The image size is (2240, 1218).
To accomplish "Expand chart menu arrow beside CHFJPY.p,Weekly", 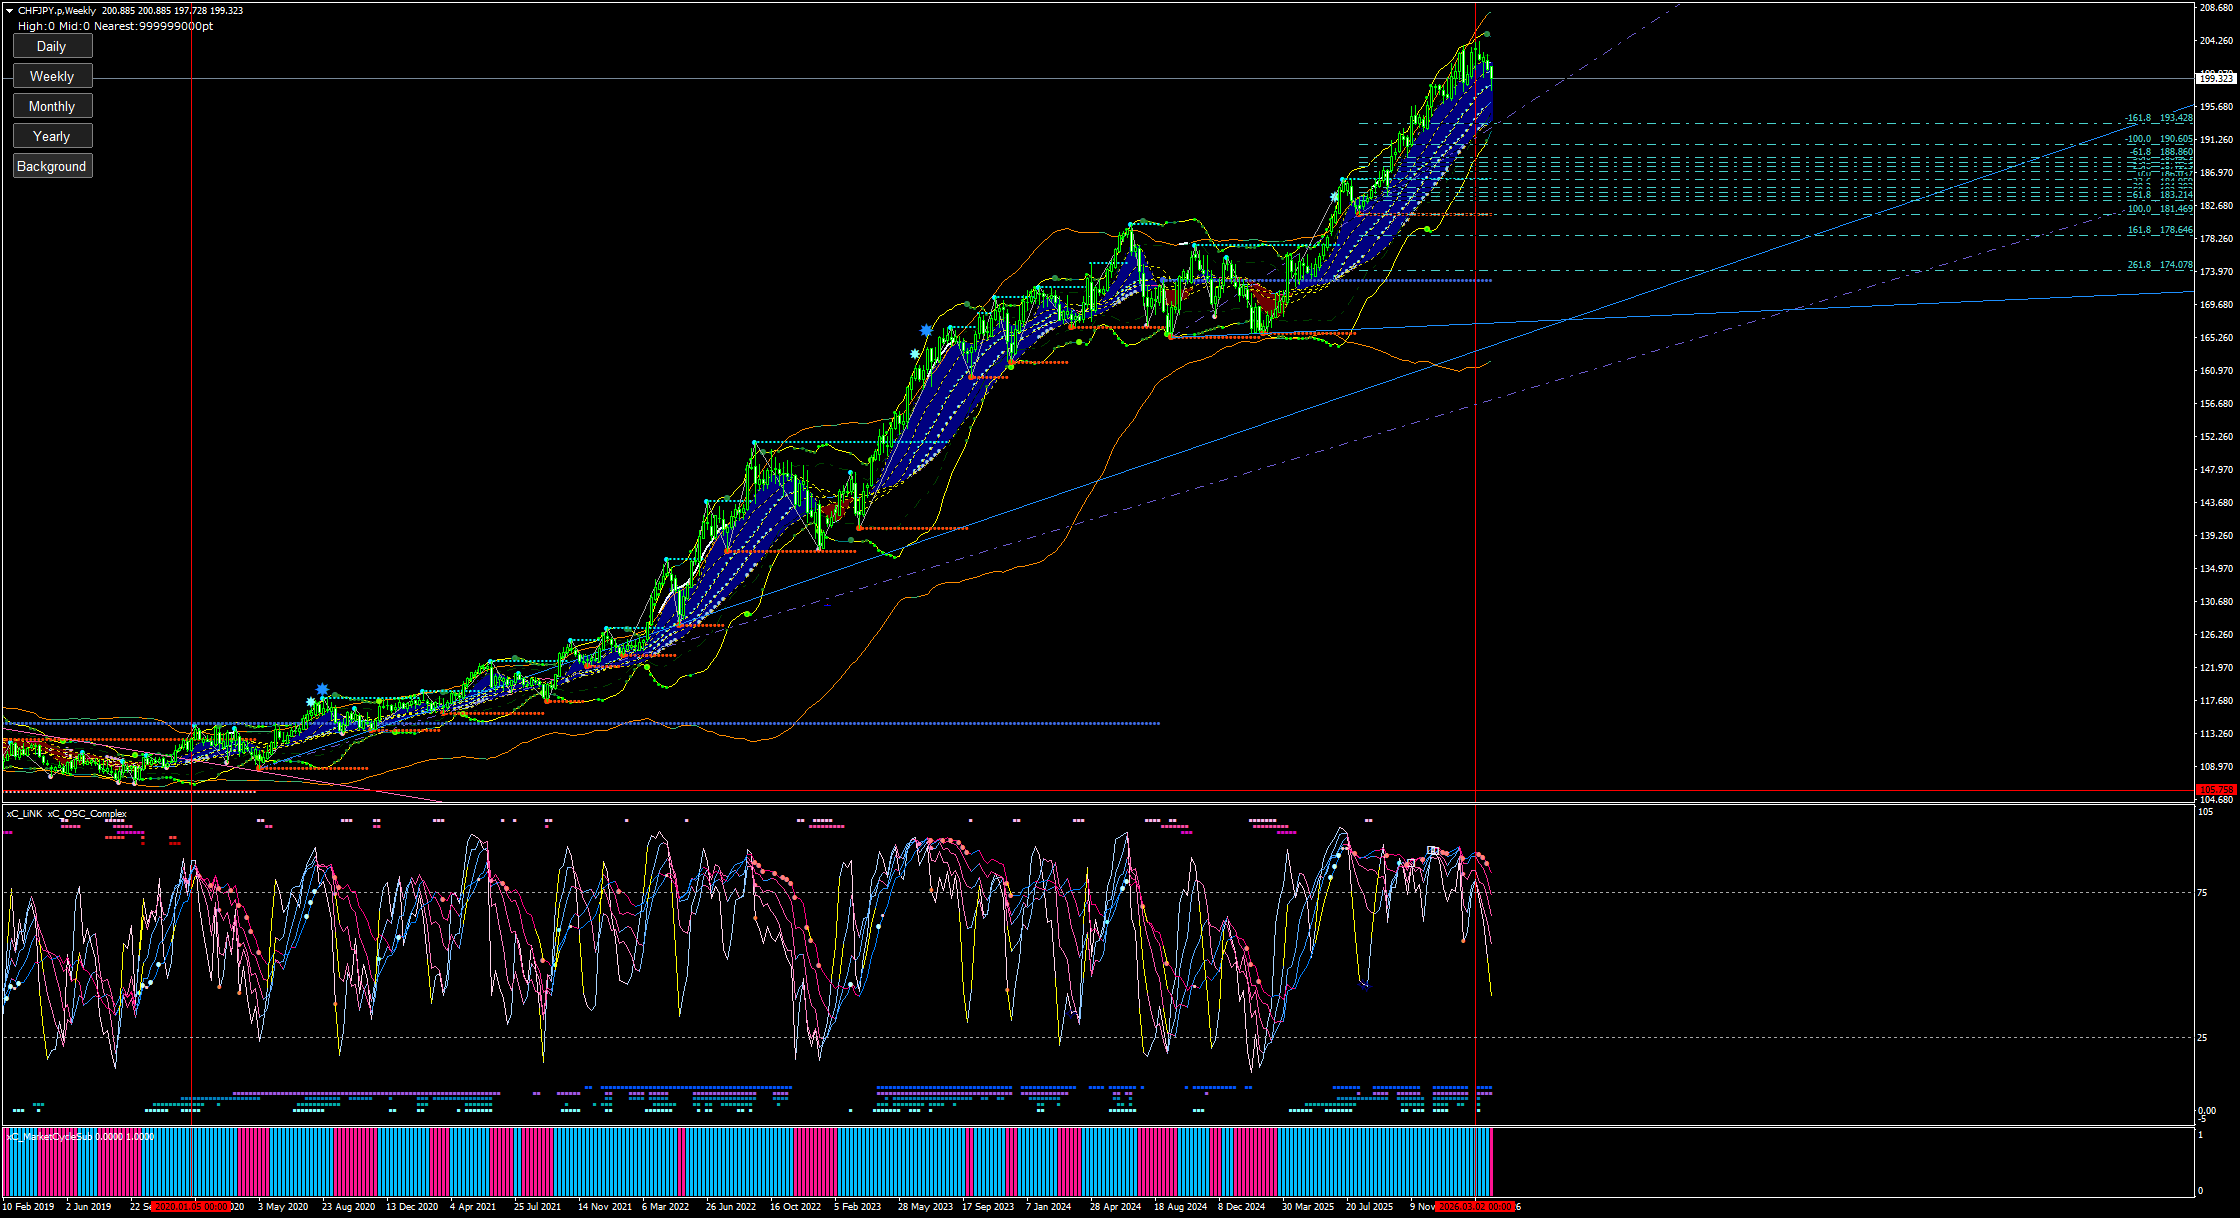I will 10,11.
